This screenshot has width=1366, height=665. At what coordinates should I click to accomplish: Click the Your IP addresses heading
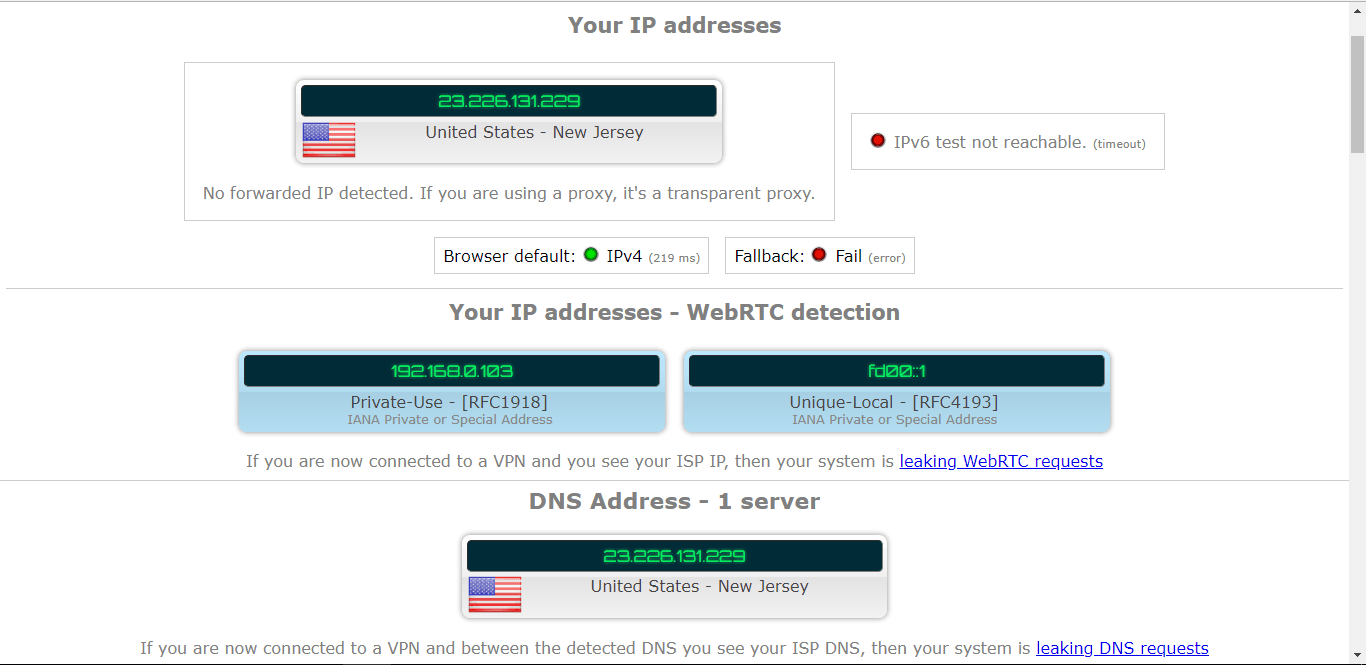click(x=675, y=25)
